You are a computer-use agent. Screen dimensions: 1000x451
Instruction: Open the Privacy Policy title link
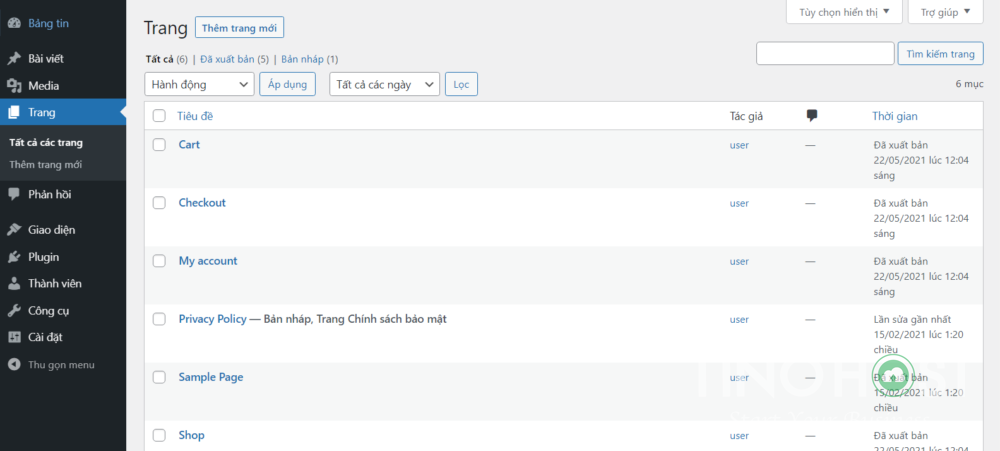click(x=212, y=319)
